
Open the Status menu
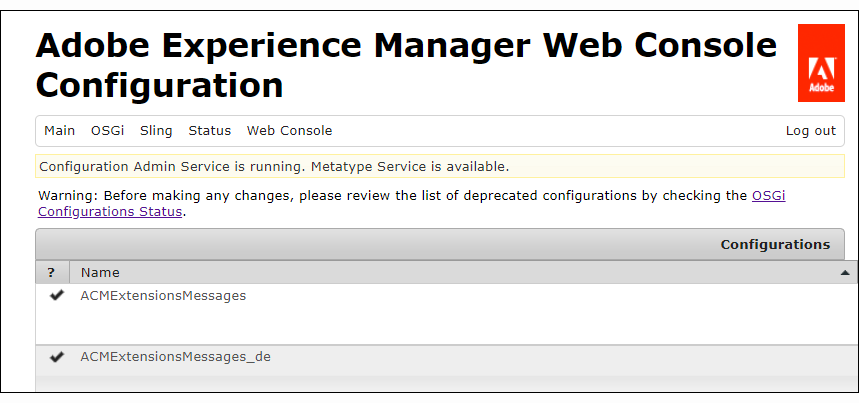coord(209,131)
